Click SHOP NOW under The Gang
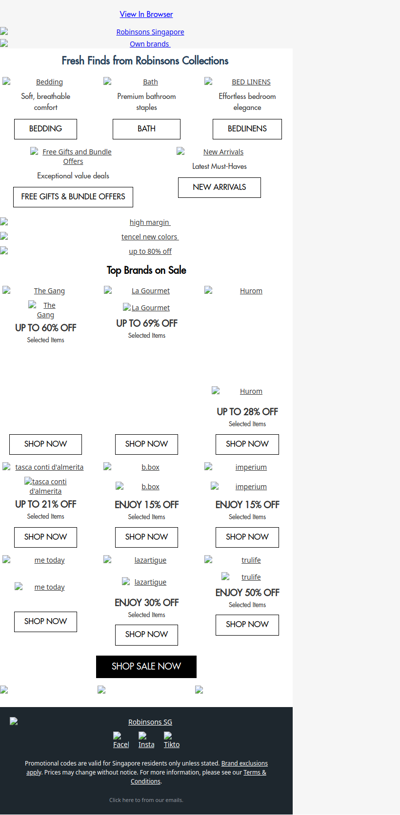The image size is (400, 815). (x=45, y=444)
